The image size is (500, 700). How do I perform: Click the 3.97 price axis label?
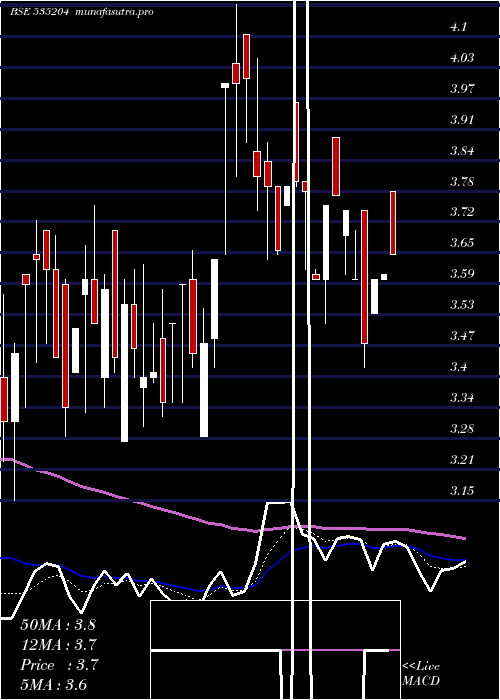(462, 88)
